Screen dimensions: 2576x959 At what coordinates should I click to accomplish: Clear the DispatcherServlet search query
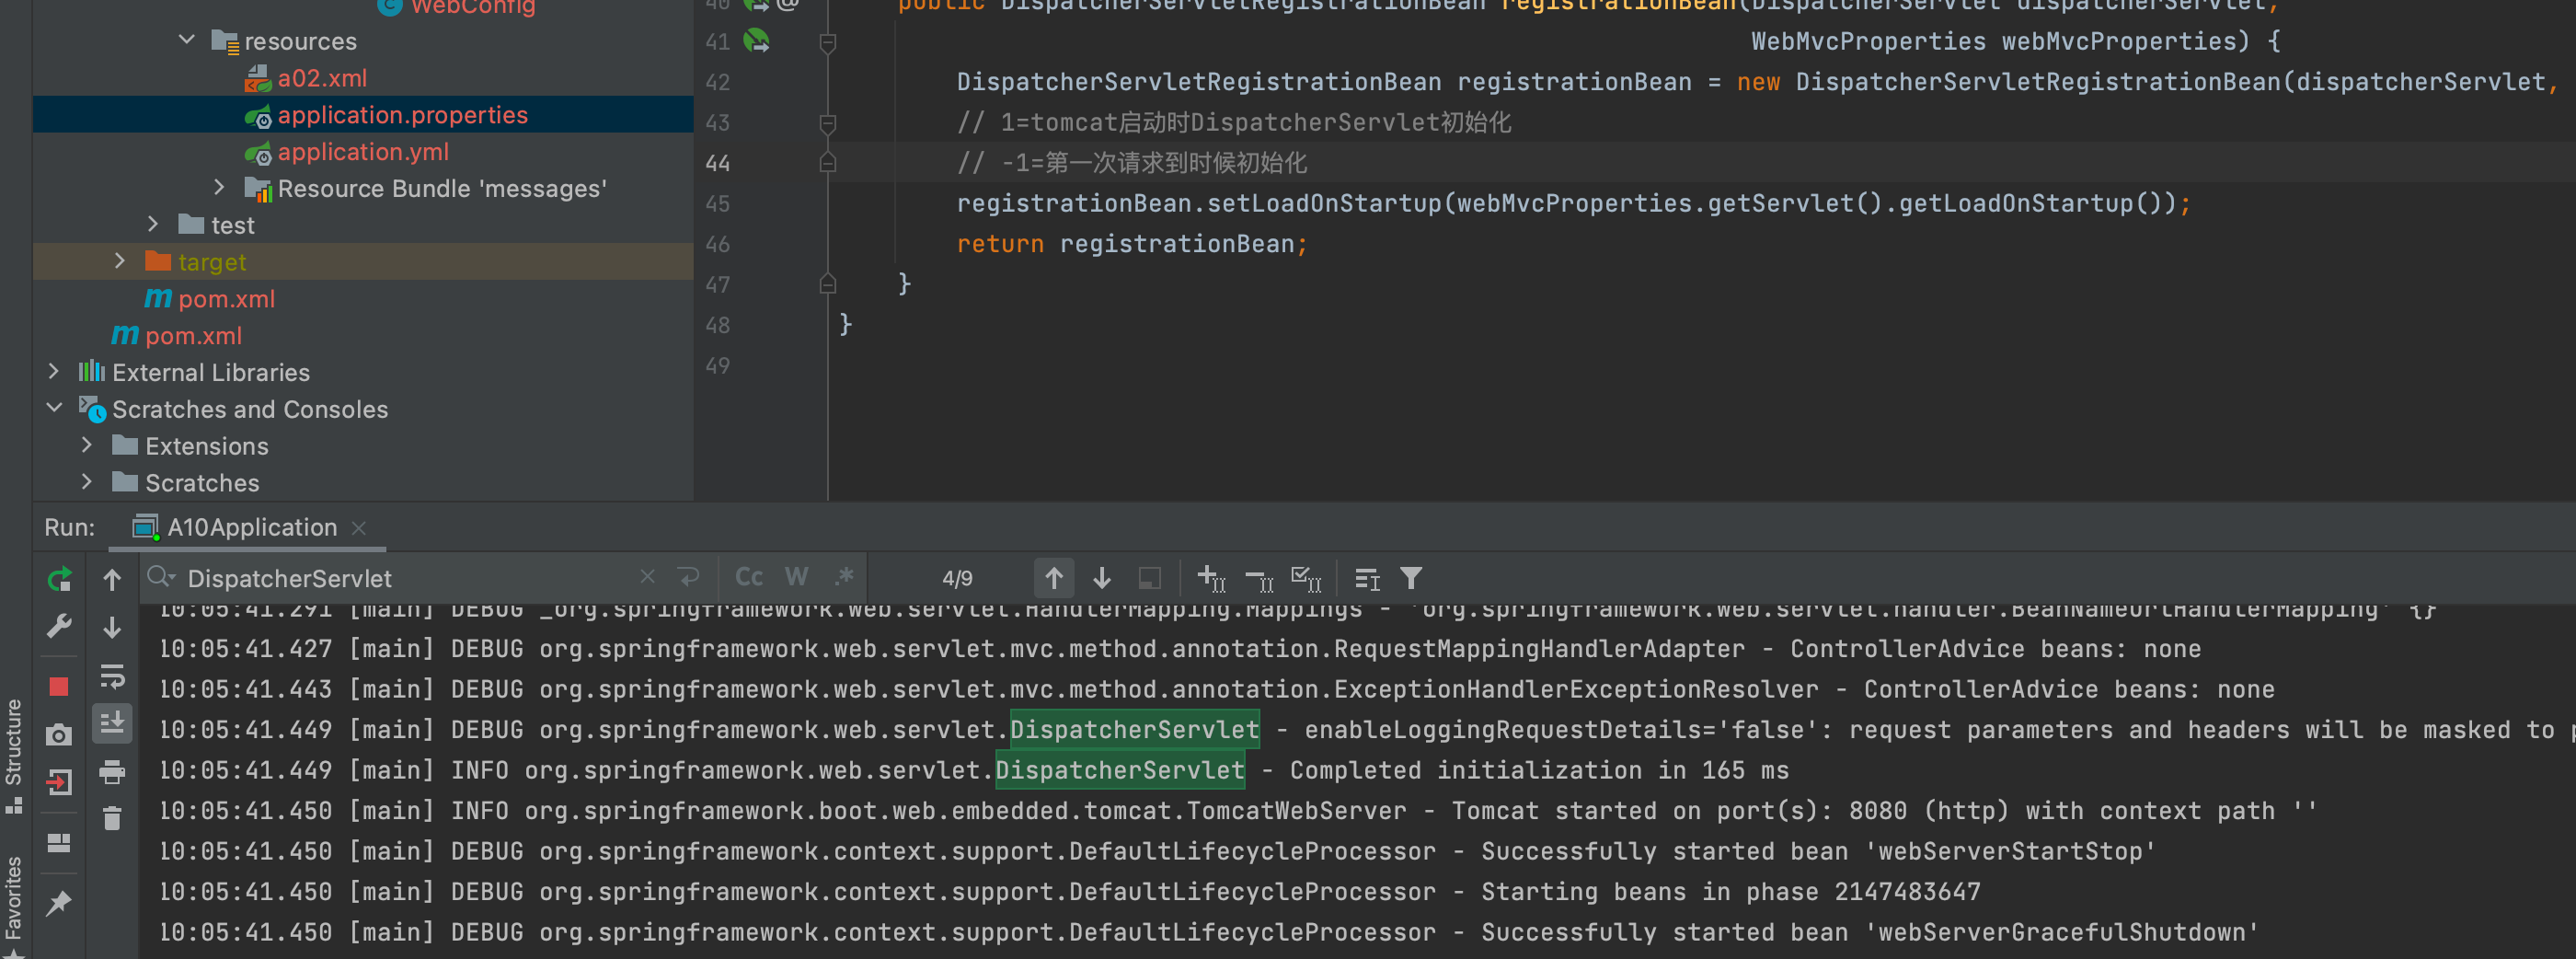[647, 577]
